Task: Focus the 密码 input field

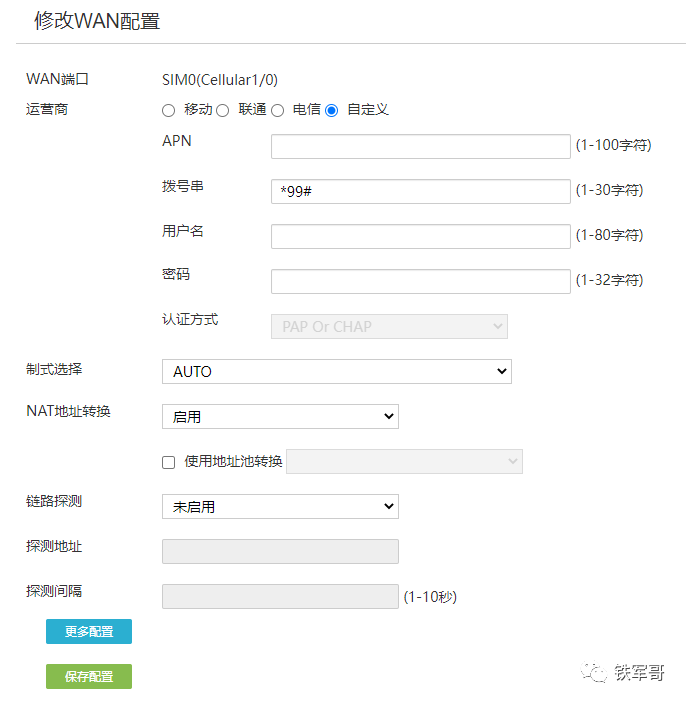Action: pos(420,281)
